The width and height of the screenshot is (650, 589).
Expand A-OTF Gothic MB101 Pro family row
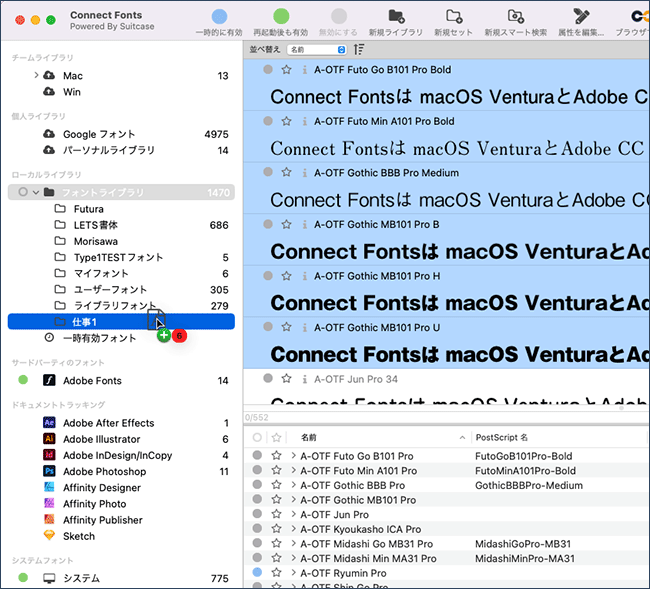tap(293, 499)
